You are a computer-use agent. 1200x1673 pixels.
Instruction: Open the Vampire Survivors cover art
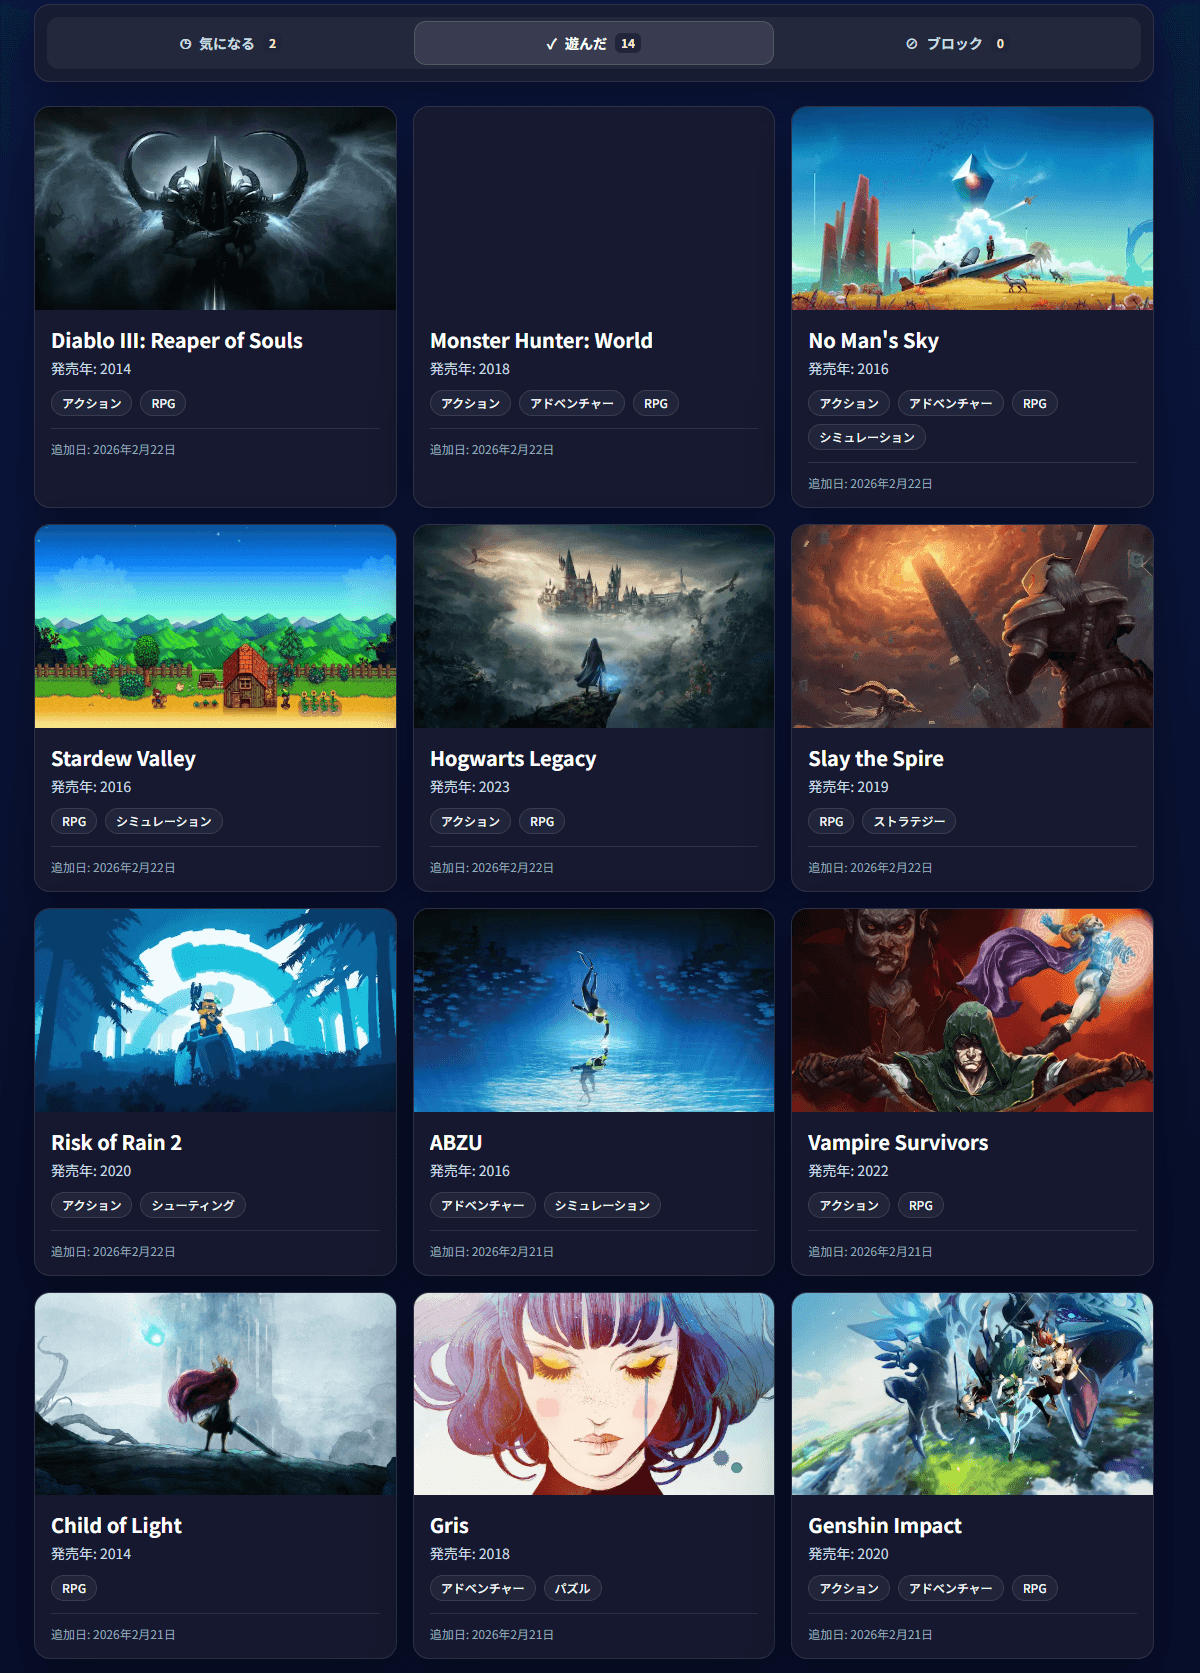click(x=972, y=1011)
